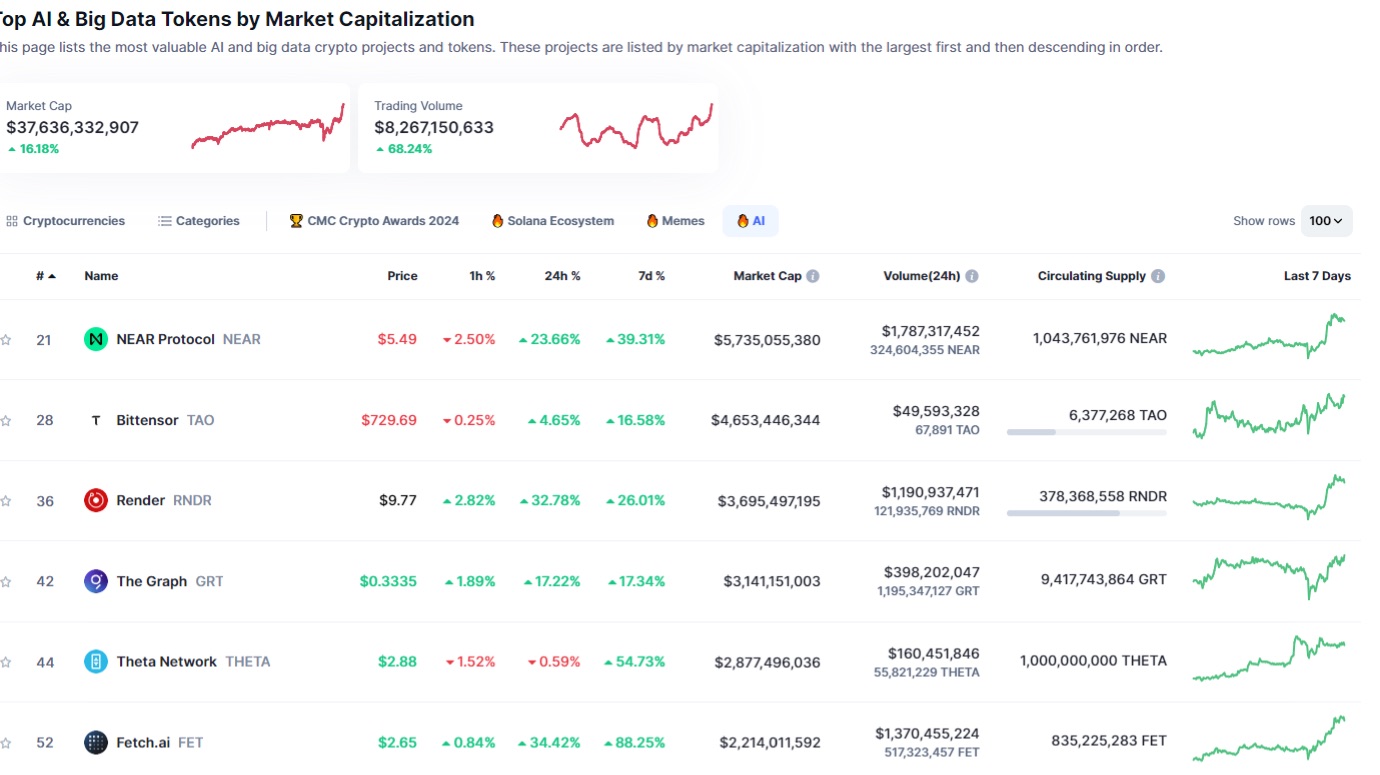Toggle watchlist star for Bittensor

click(x=6, y=421)
